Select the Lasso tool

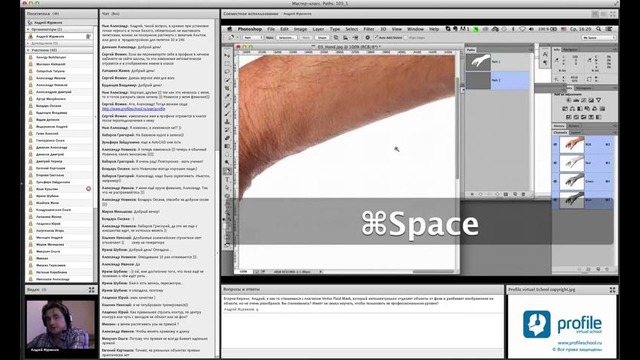(x=227, y=72)
